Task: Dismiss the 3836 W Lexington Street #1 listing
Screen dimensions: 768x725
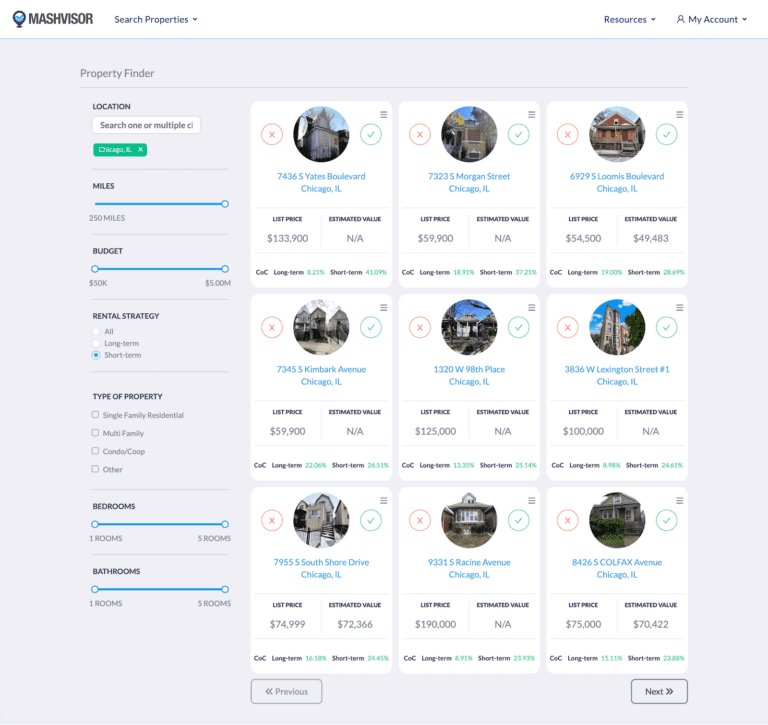Action: [568, 327]
